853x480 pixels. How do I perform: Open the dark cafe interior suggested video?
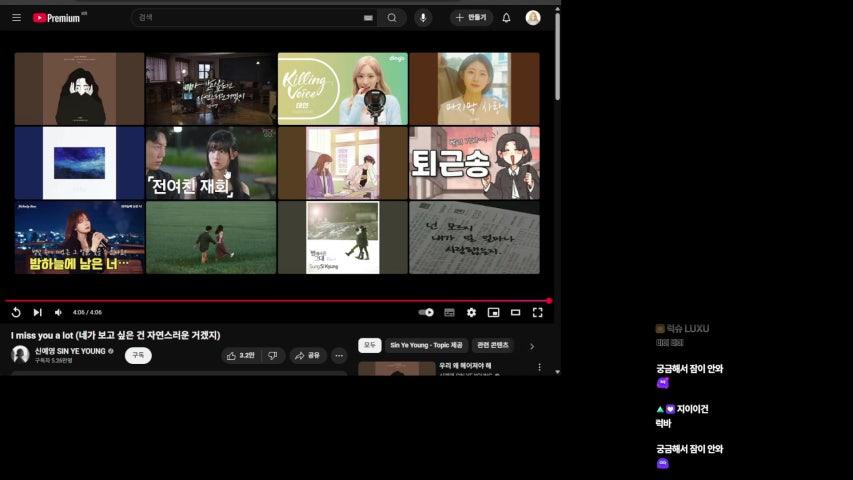coord(211,89)
